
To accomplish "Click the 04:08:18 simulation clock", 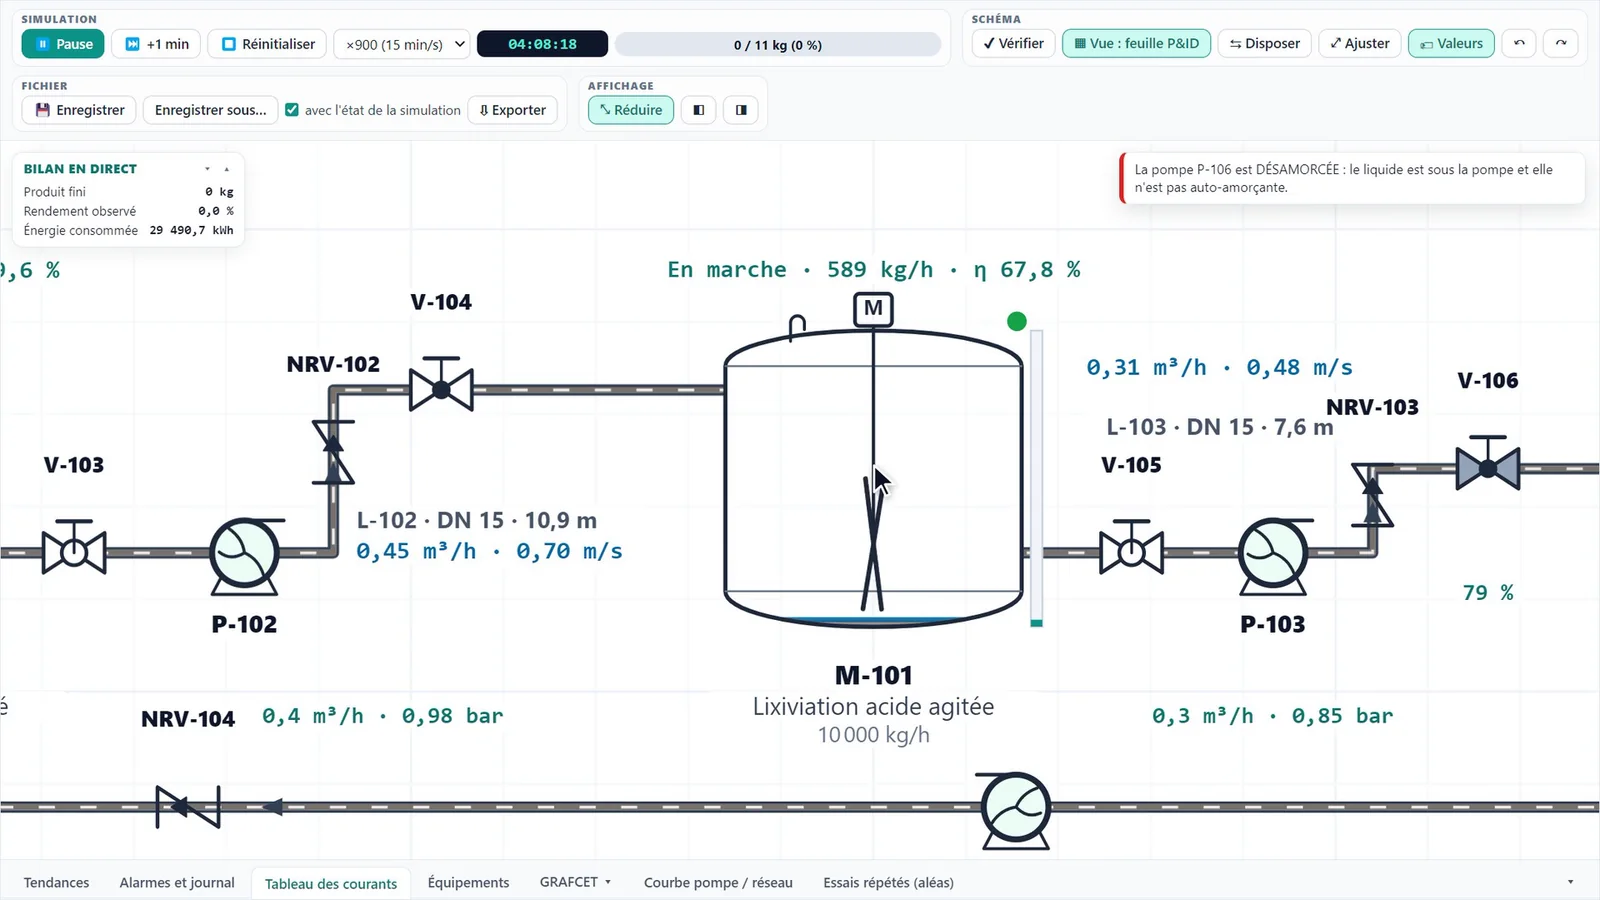I will (x=542, y=44).
